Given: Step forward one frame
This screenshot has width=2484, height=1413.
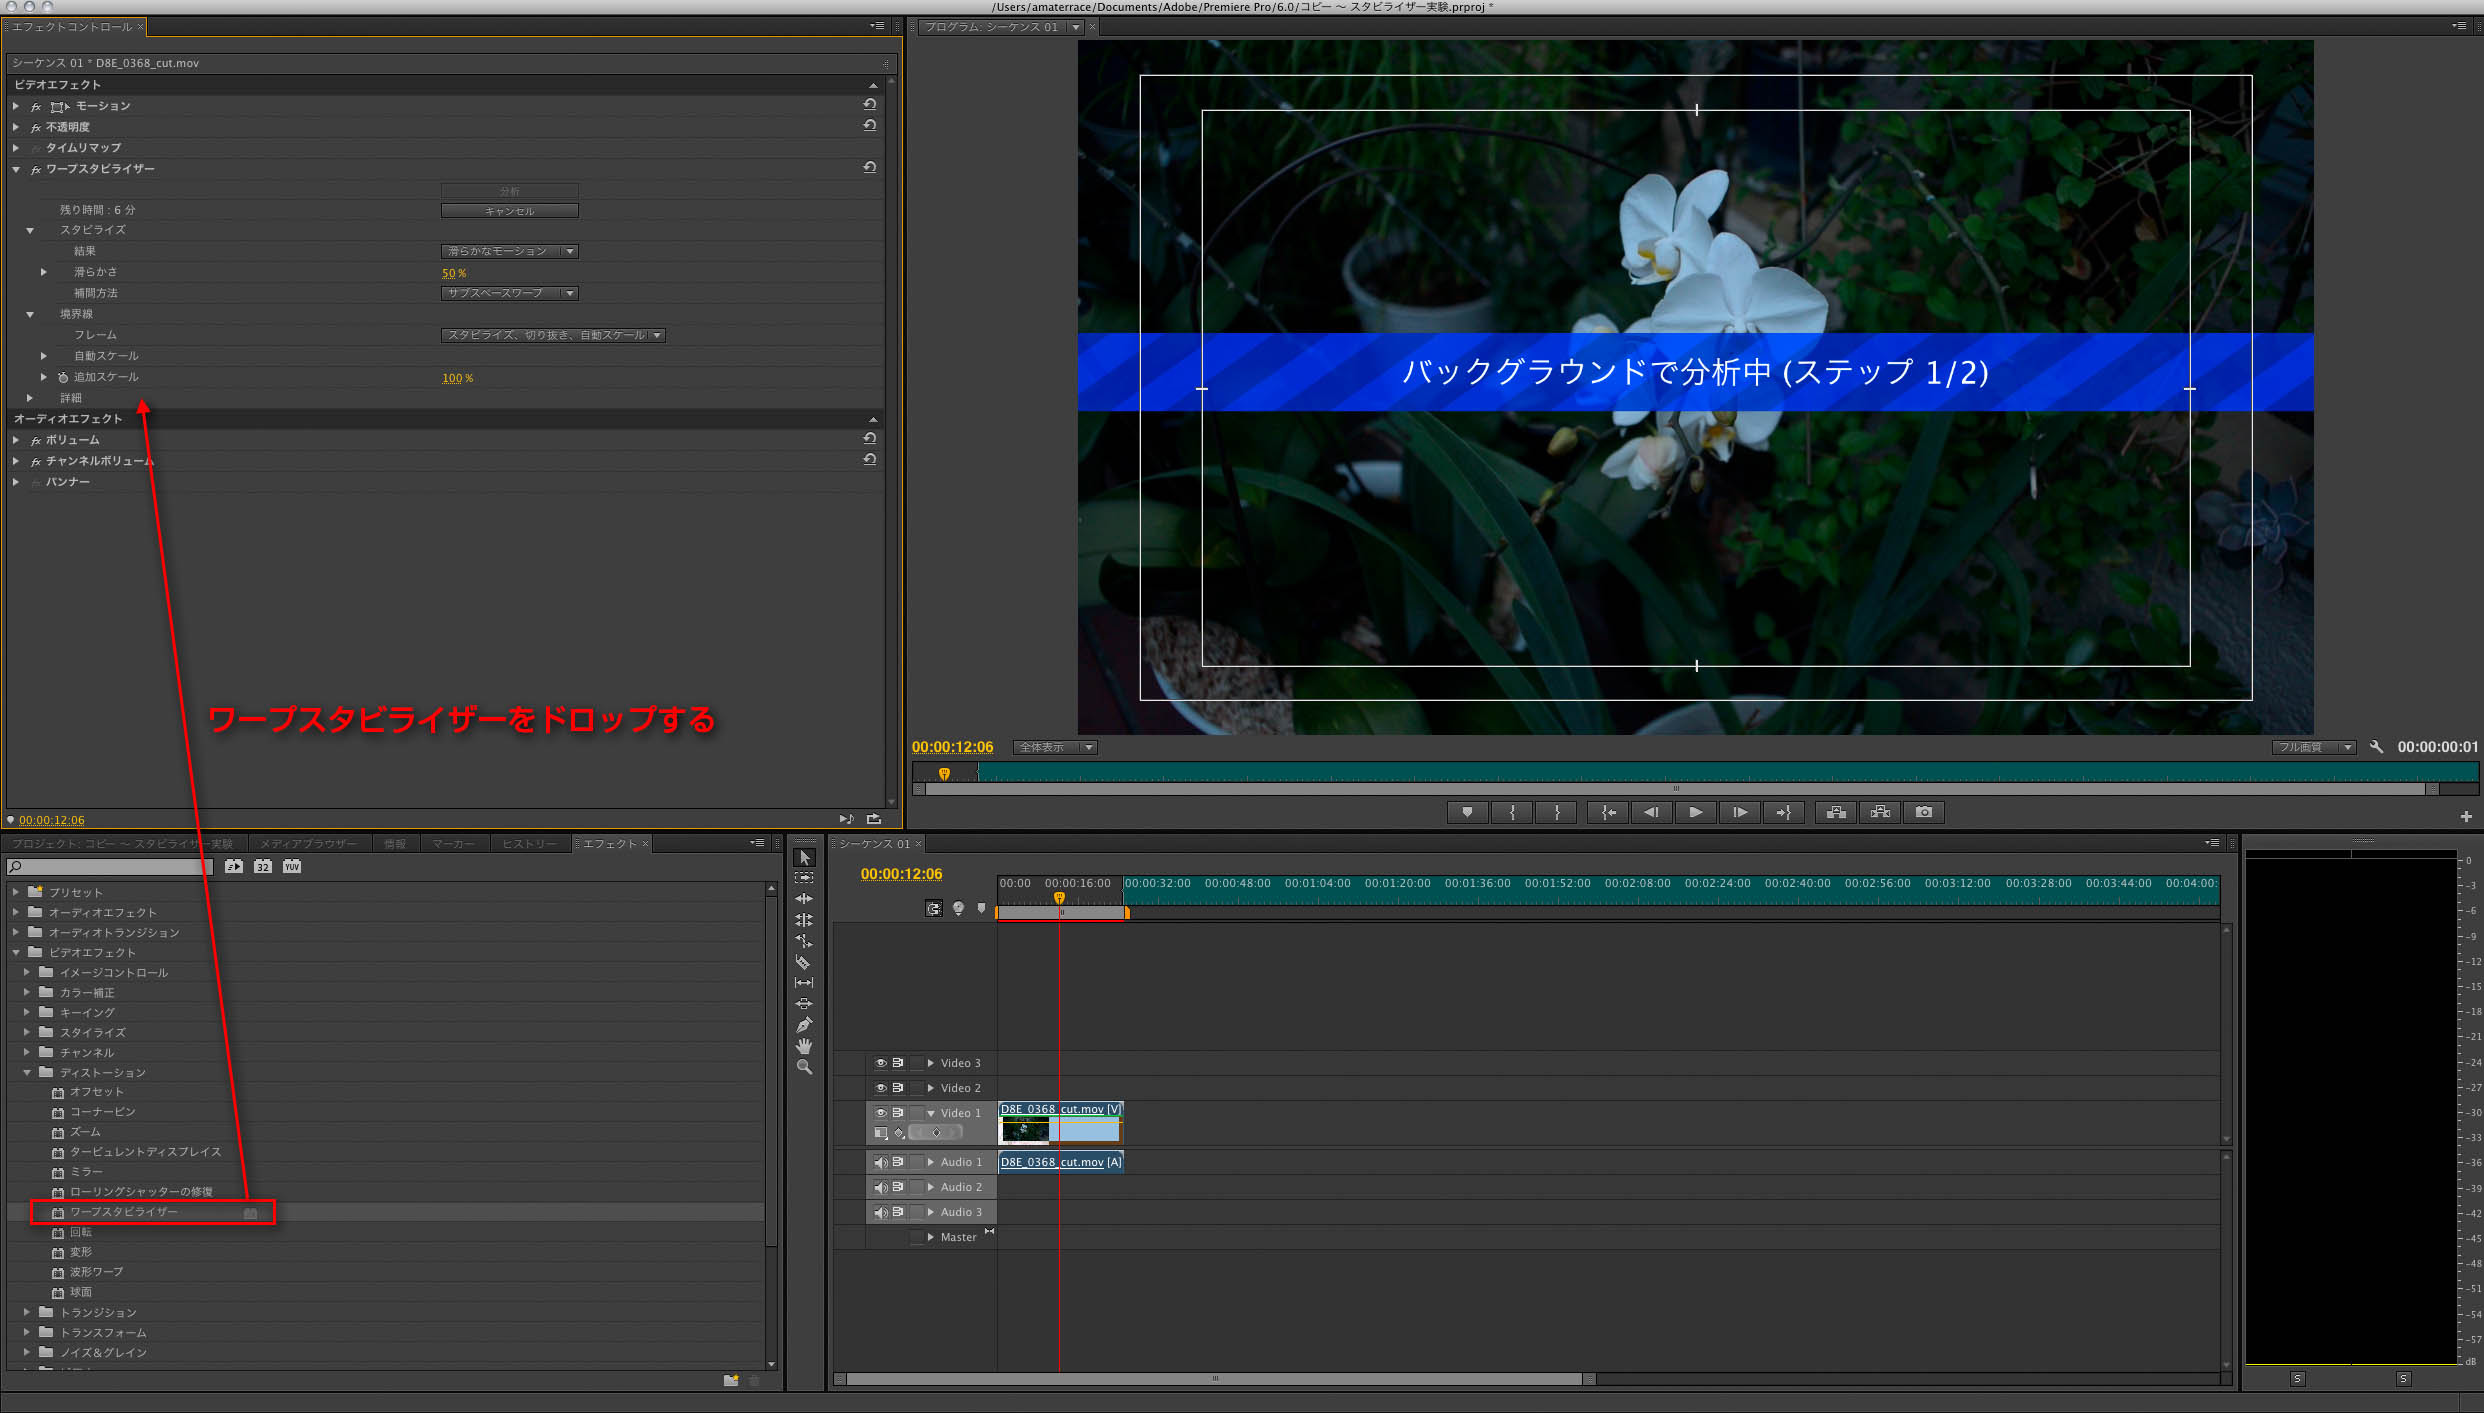Looking at the screenshot, I should [x=1740, y=812].
